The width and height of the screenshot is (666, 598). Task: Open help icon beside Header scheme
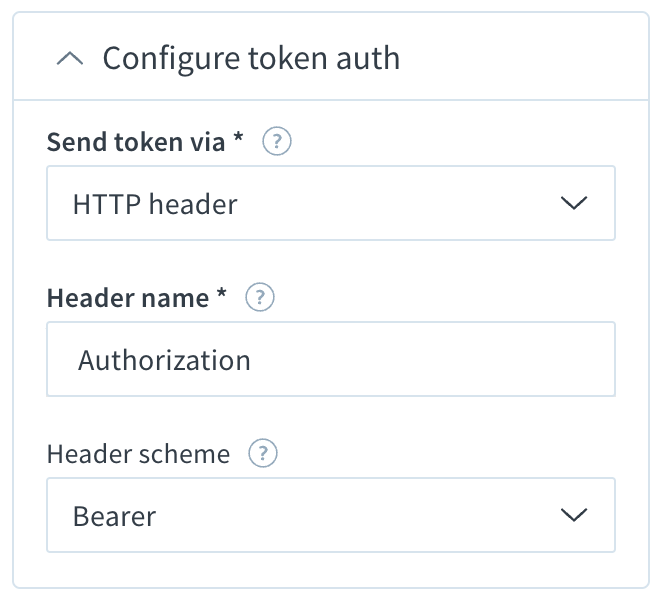coord(263,453)
